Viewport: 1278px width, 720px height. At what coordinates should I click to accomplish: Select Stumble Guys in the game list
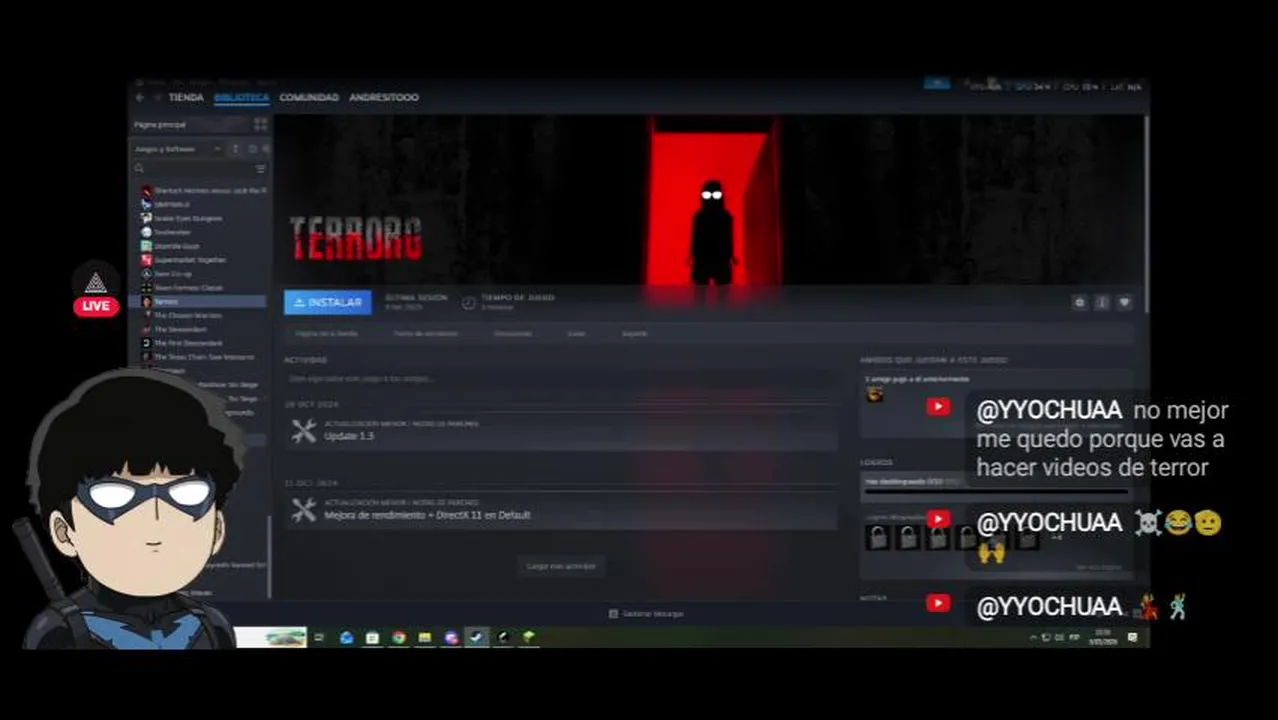pyautogui.click(x=177, y=246)
